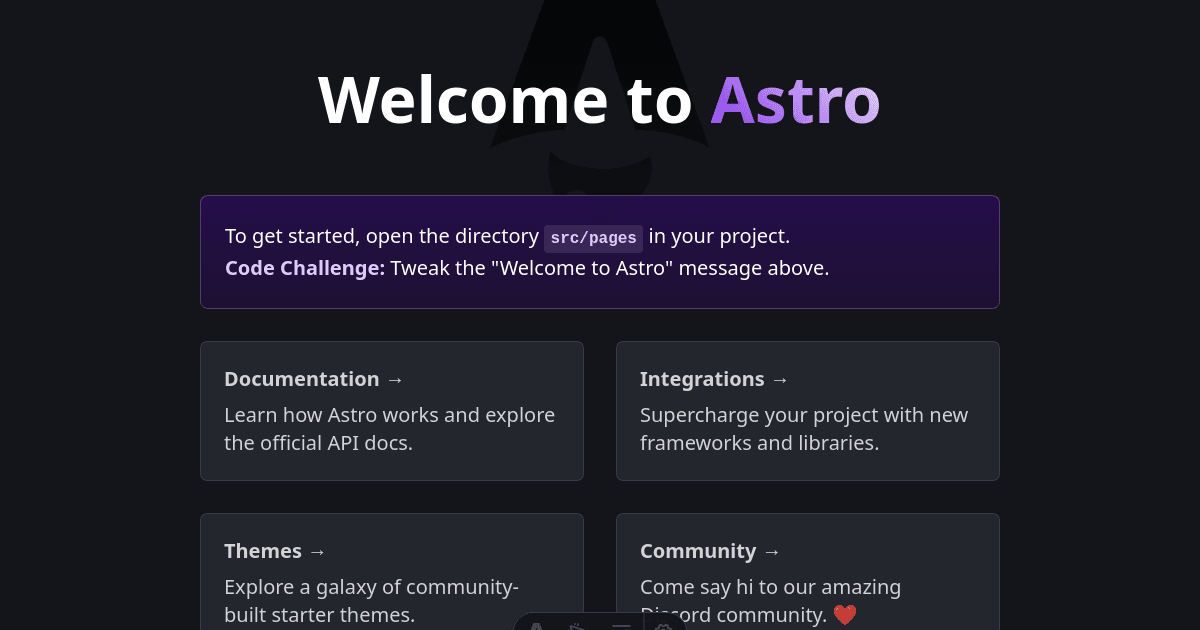The image size is (1200, 630).
Task: Click the arrow icon next to Themes
Action: coord(318,551)
